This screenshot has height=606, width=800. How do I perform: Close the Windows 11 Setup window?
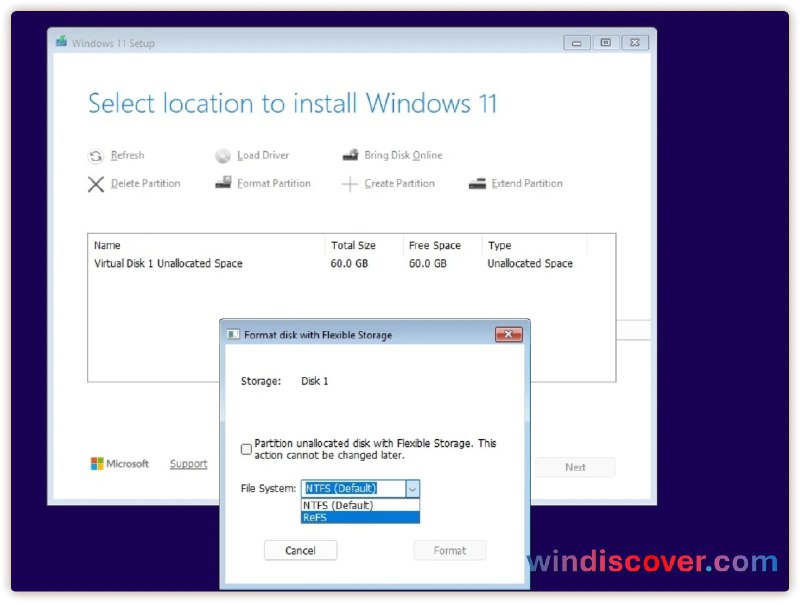click(635, 43)
